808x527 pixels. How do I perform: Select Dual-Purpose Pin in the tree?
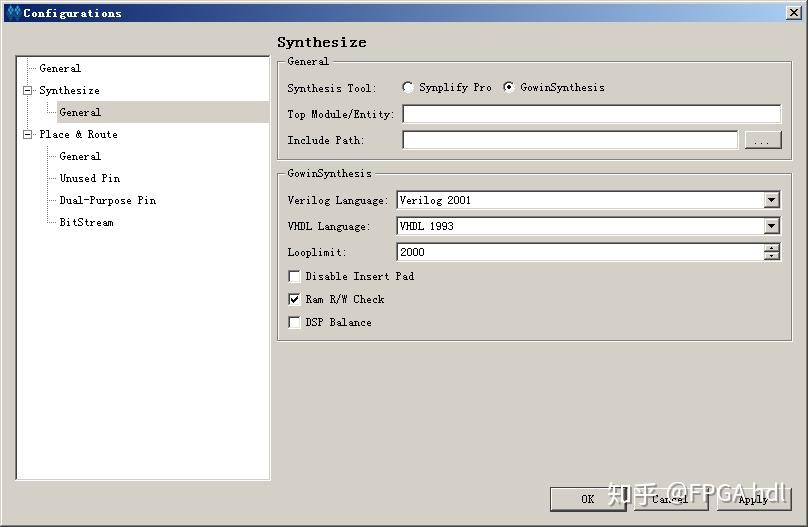[x=108, y=200]
